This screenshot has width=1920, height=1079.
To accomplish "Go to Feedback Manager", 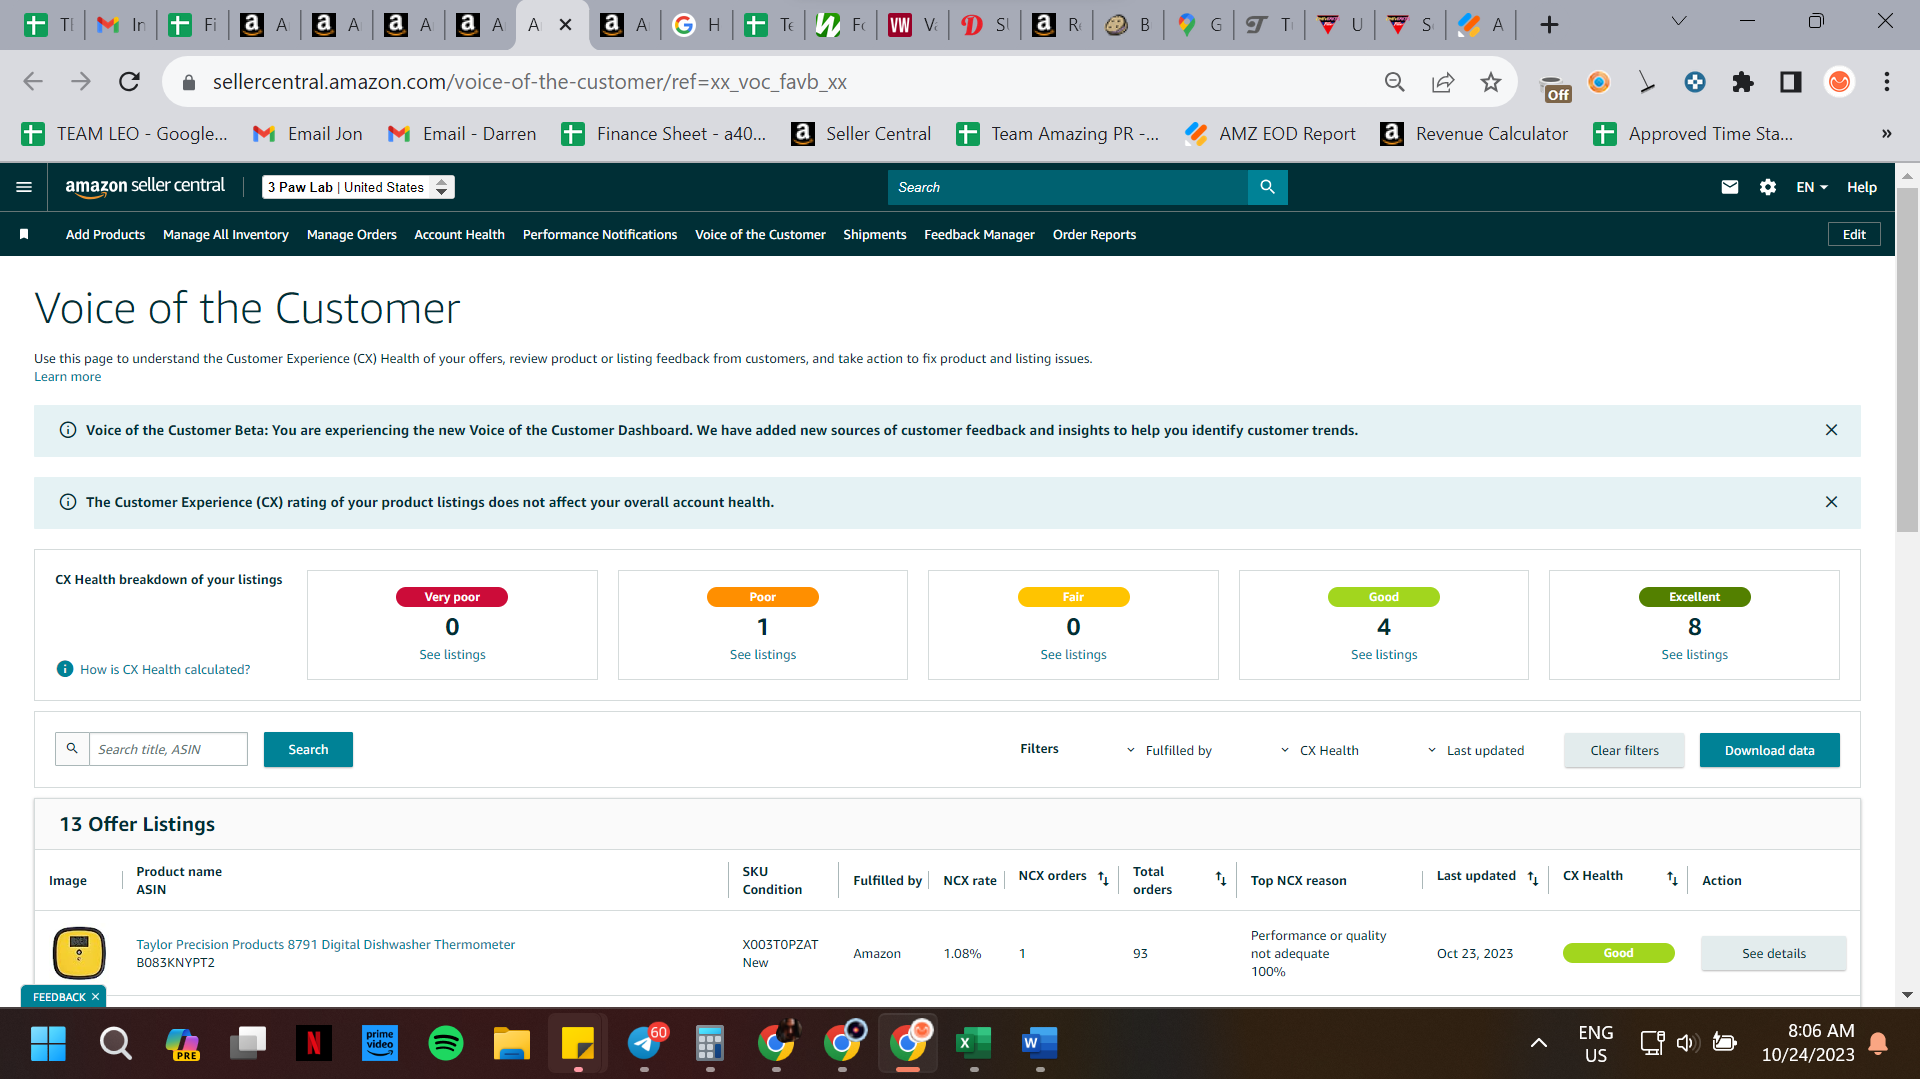I will (979, 234).
